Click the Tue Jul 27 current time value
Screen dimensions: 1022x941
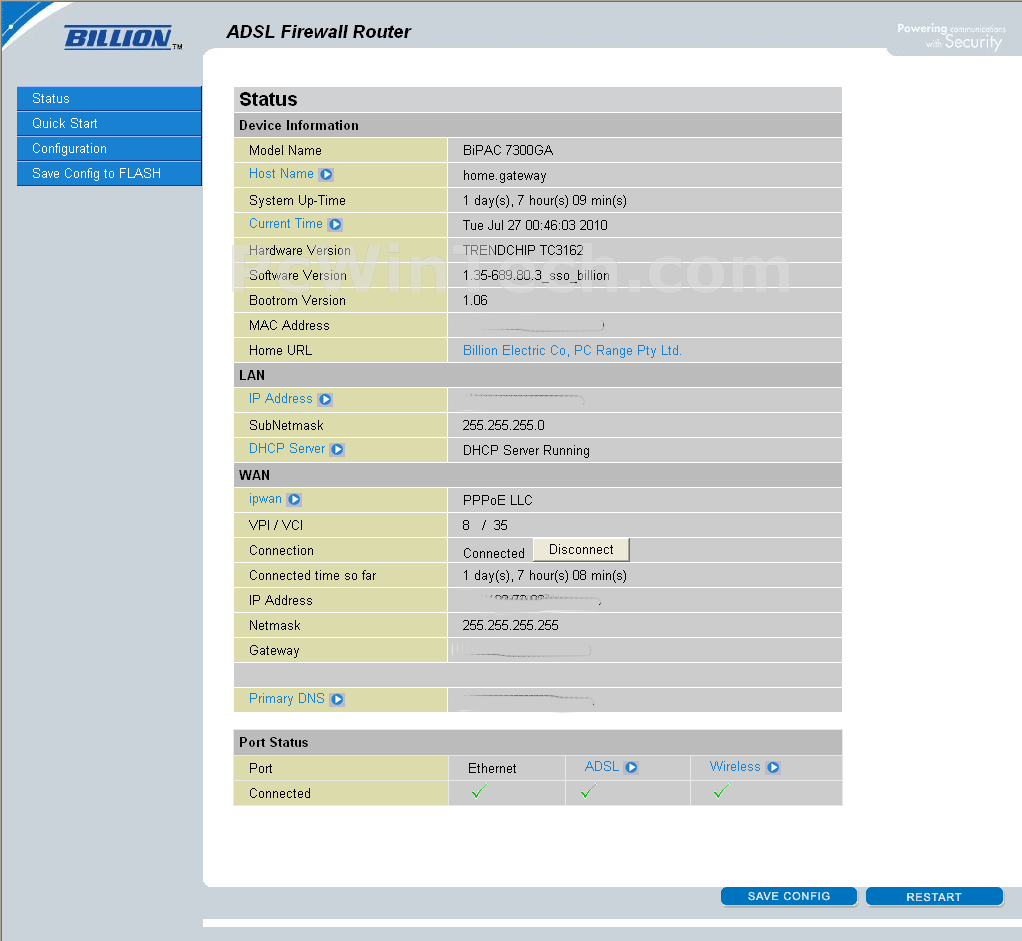coord(535,225)
